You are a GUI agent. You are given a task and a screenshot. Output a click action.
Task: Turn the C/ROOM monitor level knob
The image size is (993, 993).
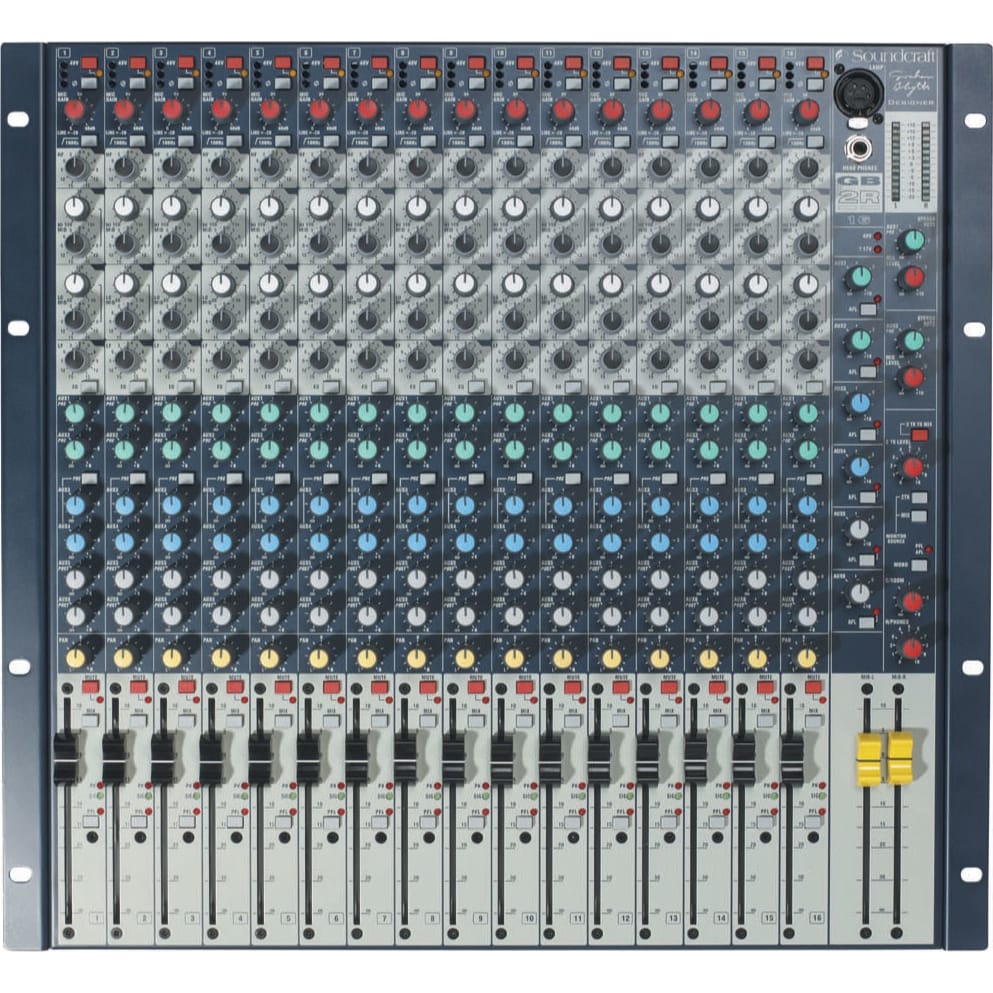coord(913,599)
